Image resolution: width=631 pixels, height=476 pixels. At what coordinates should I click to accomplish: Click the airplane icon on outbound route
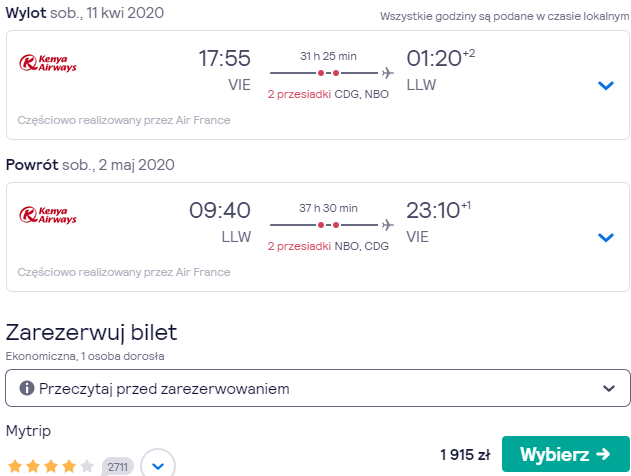coord(388,73)
